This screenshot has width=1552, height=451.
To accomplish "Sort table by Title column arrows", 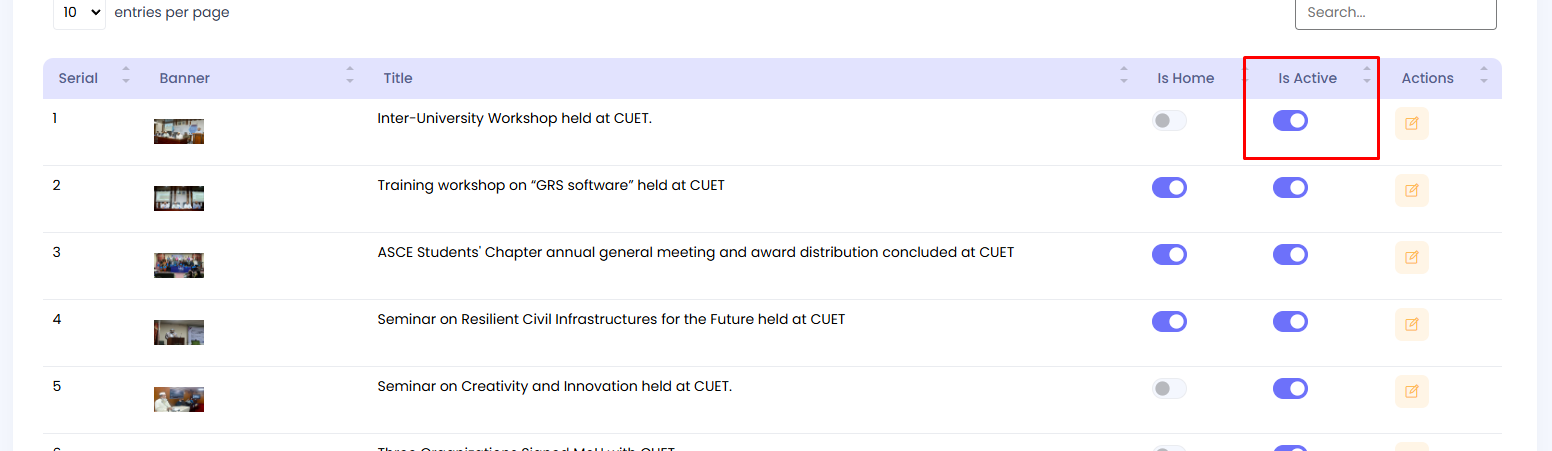I will pyautogui.click(x=1124, y=75).
